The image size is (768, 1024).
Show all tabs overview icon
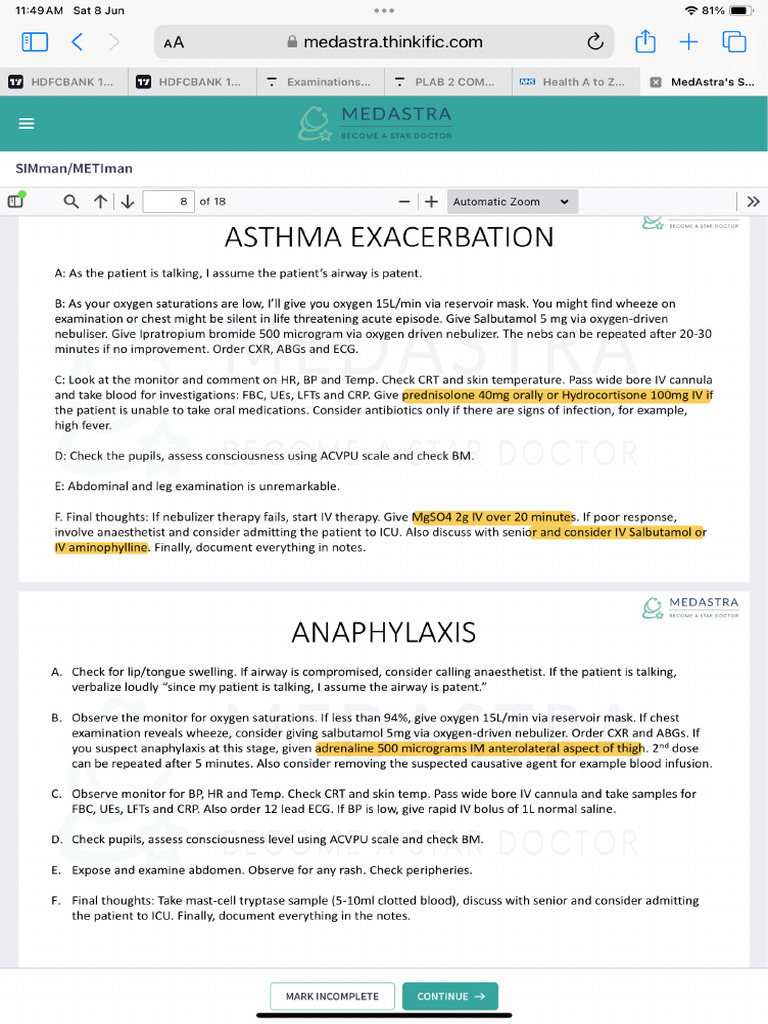(x=734, y=42)
